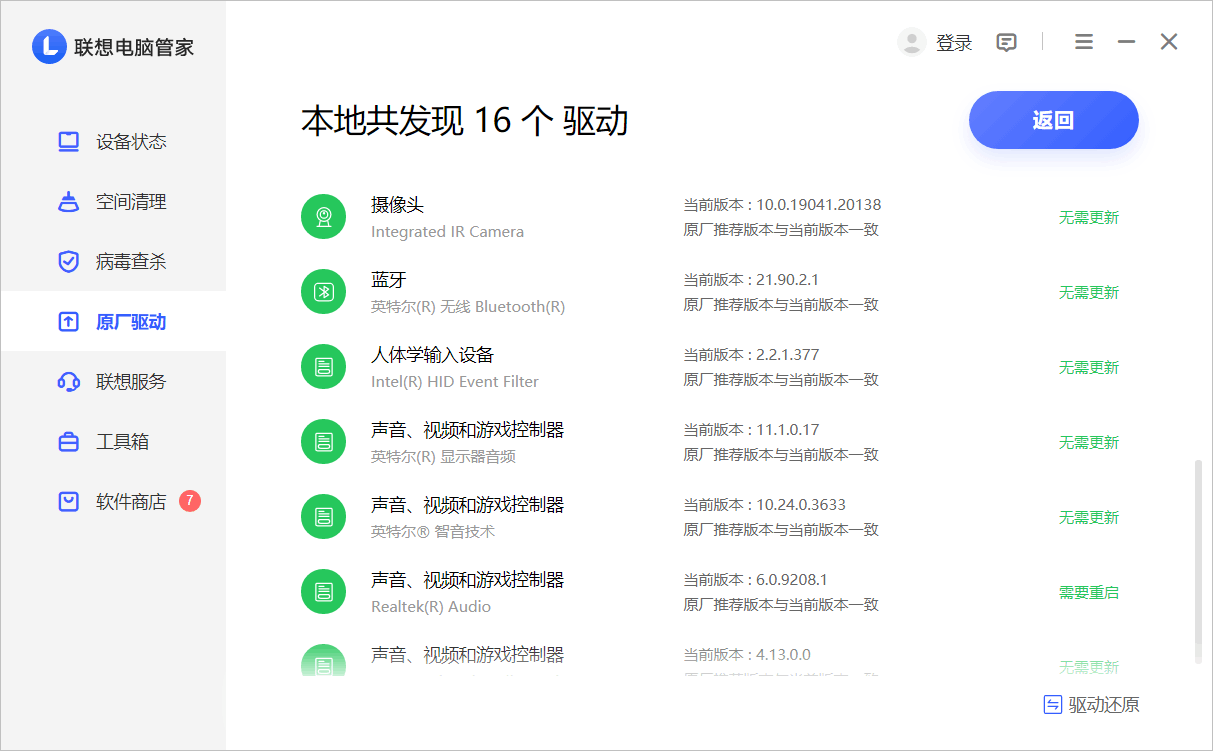This screenshot has width=1213, height=751.
Task: Click the blue 返回 button
Action: [x=1053, y=120]
